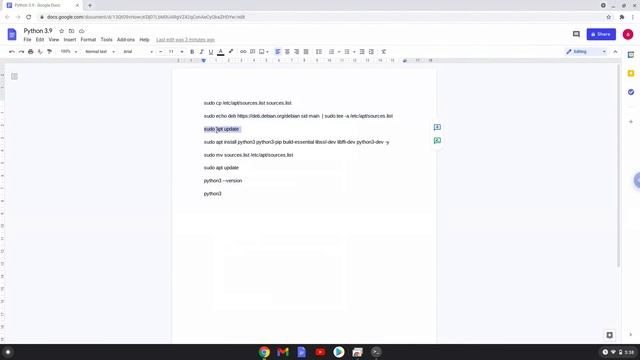Open the insert image dropdown
640x360 pixels.
(264, 52)
